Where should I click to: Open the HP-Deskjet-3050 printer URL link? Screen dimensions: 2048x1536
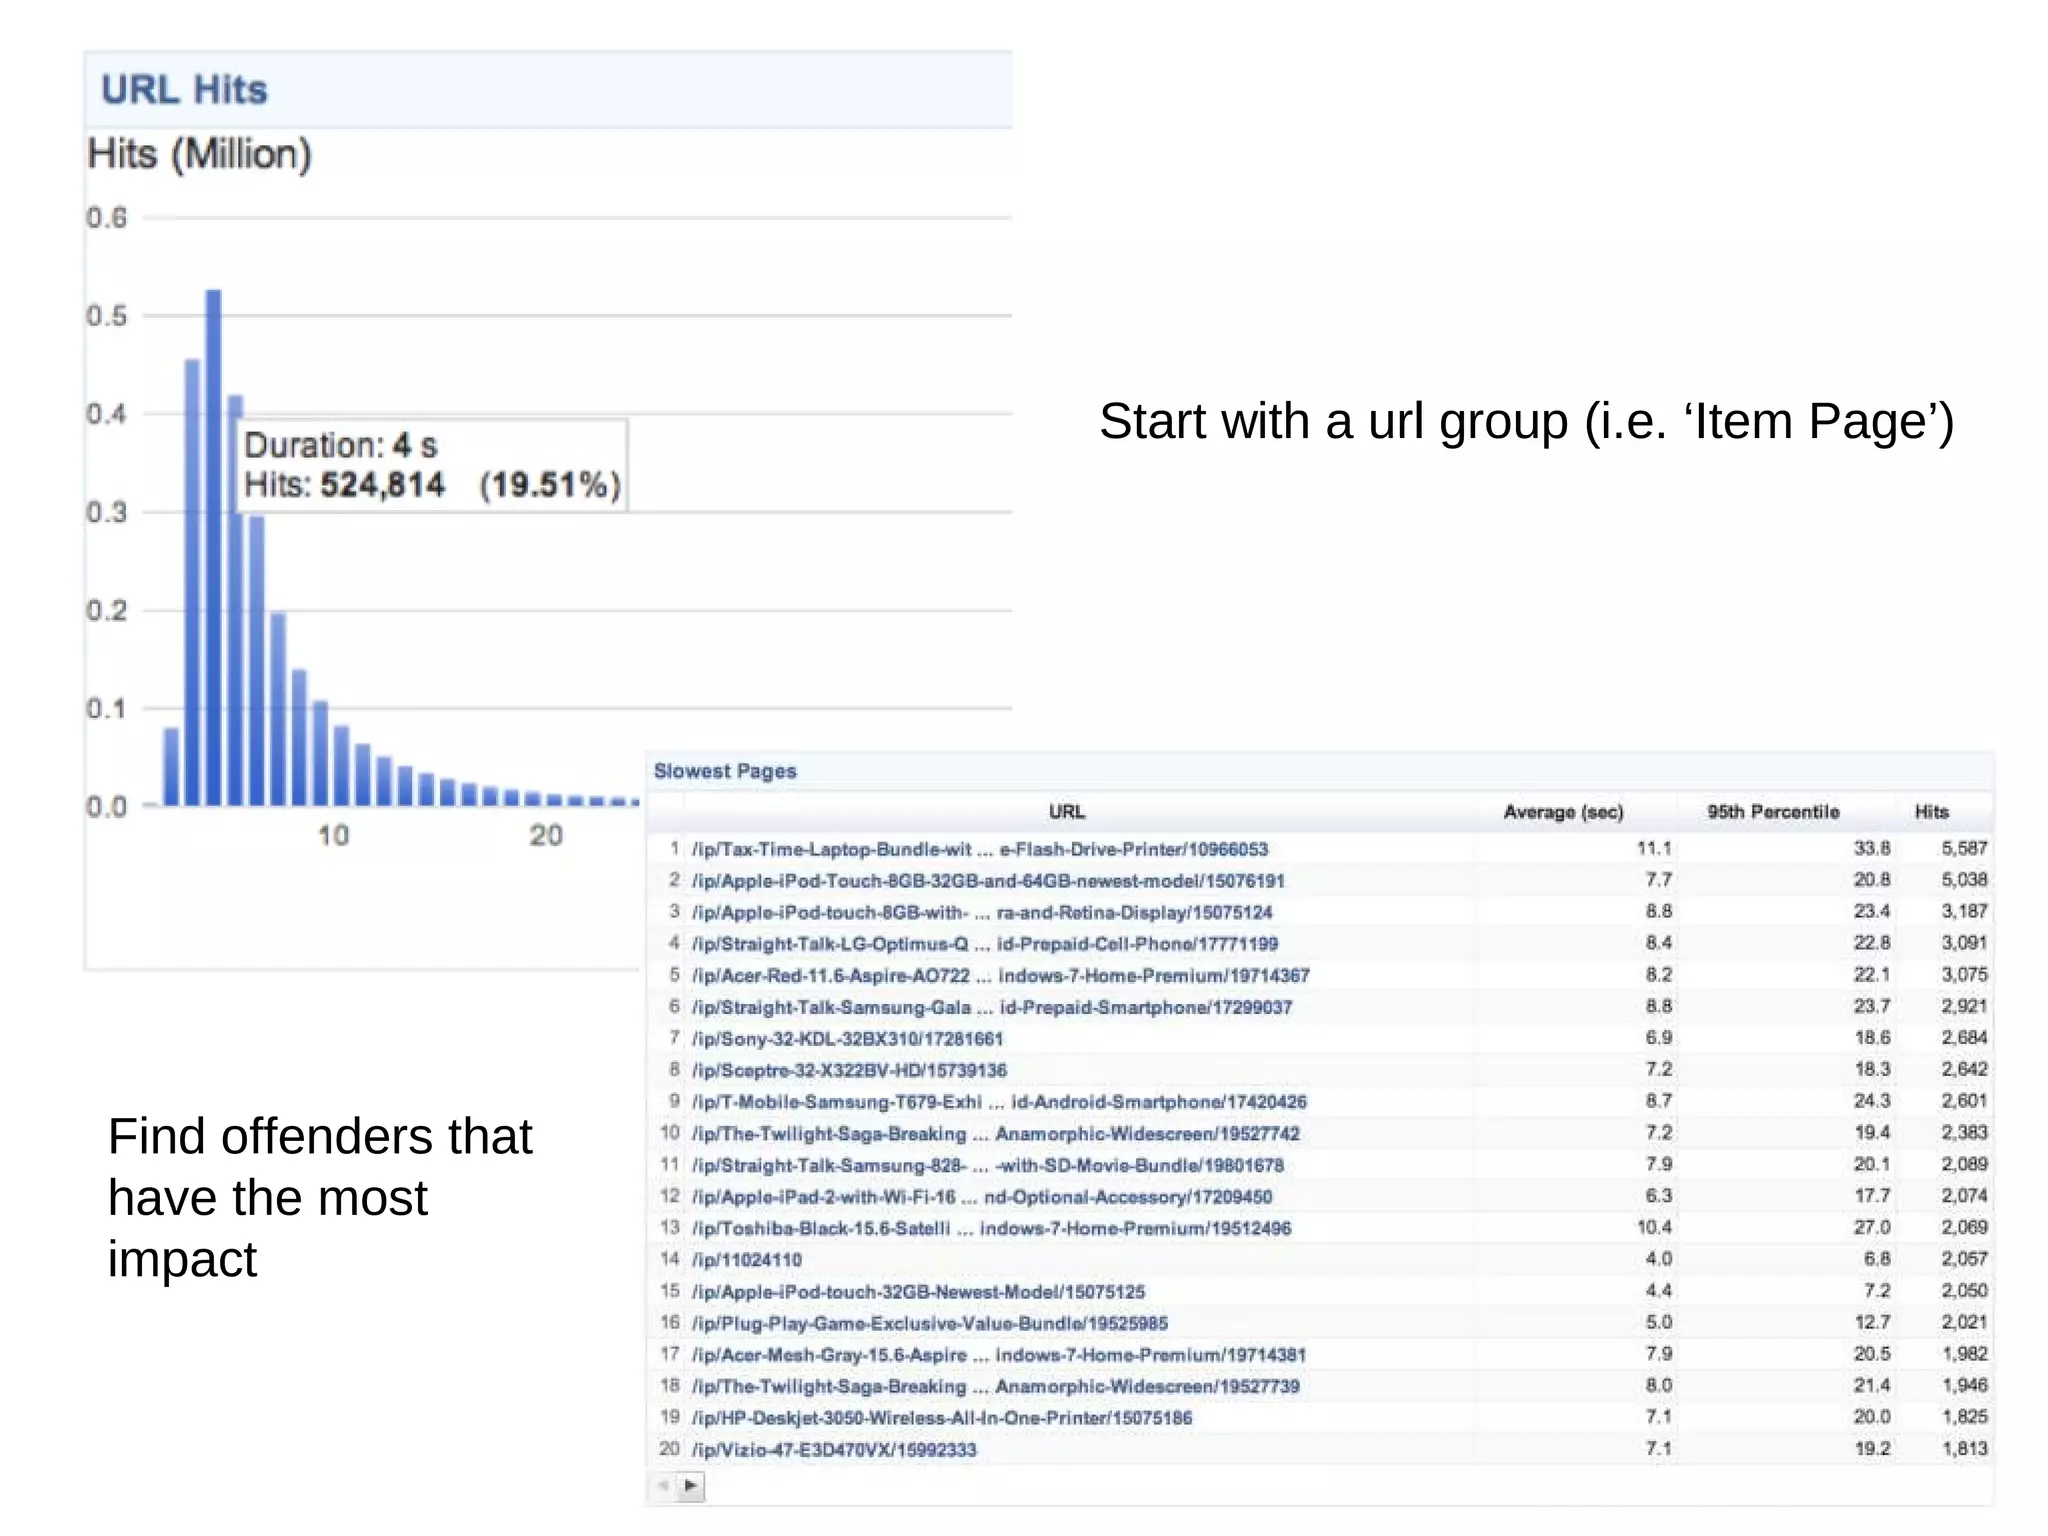tap(941, 1418)
